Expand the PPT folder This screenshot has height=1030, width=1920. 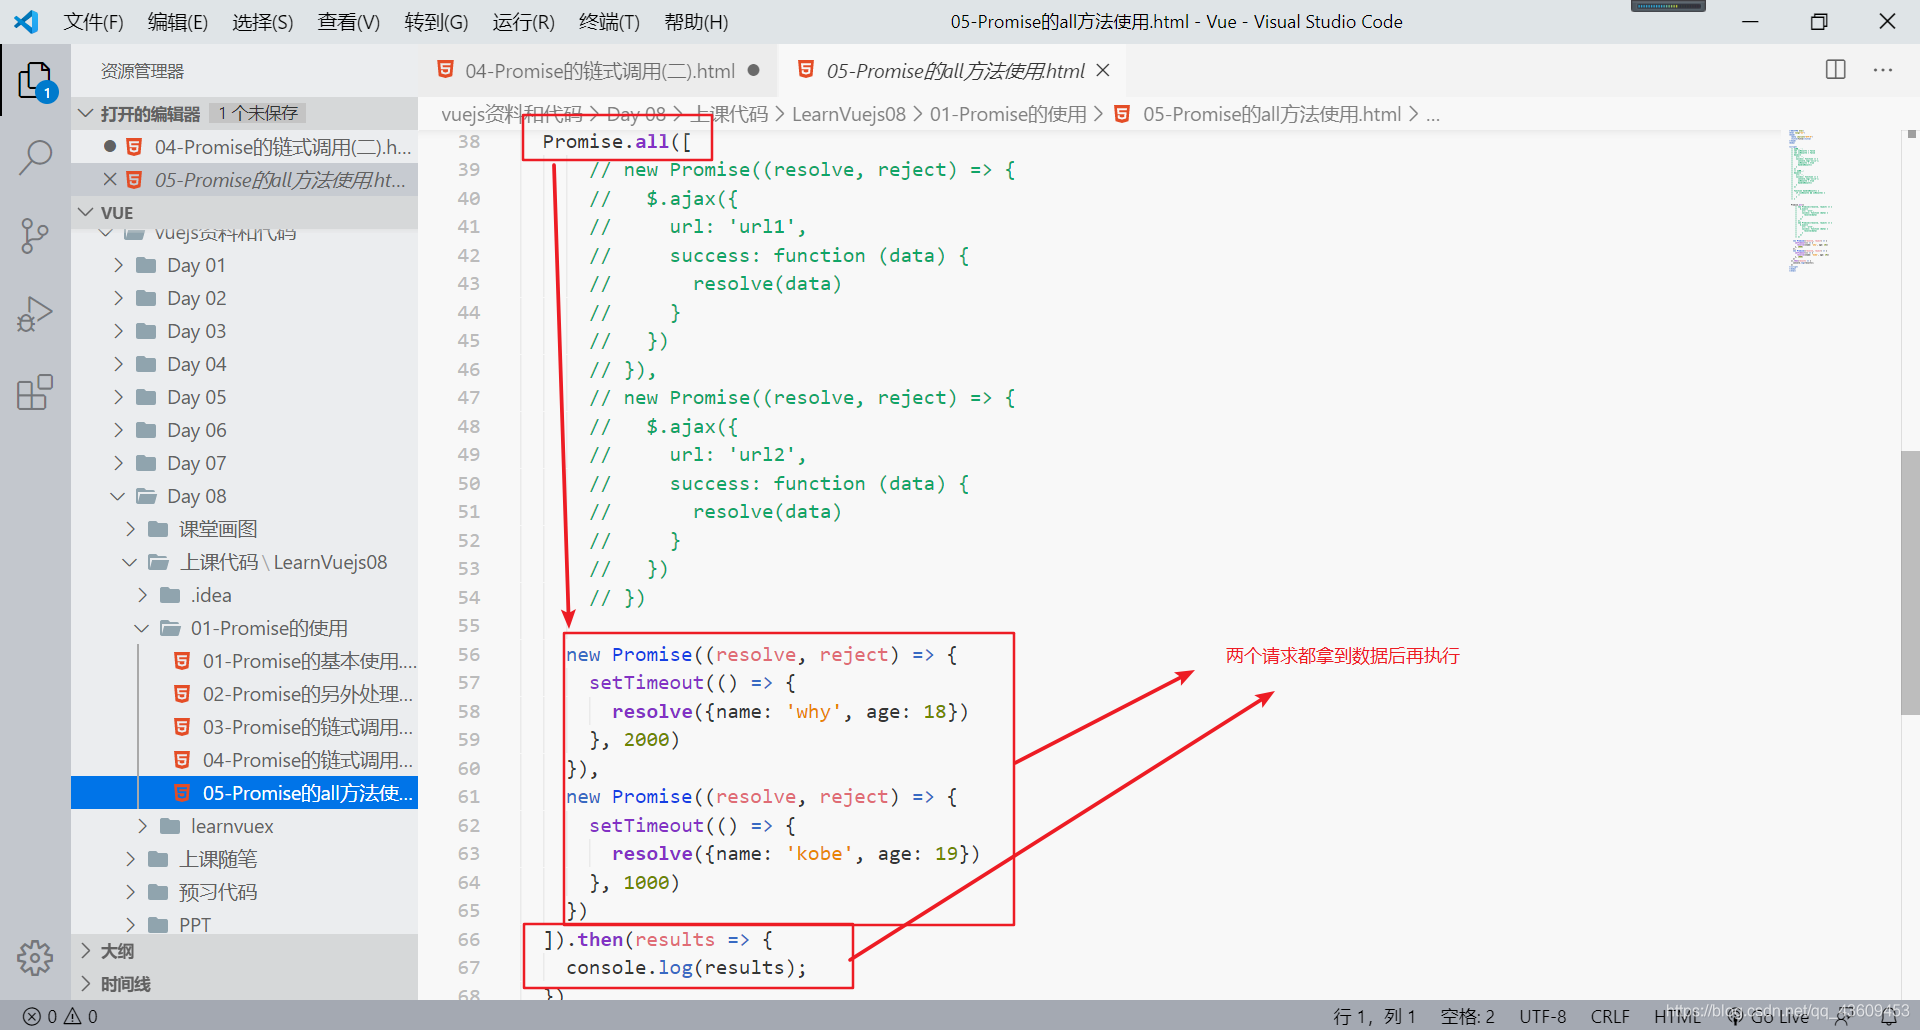(x=130, y=924)
